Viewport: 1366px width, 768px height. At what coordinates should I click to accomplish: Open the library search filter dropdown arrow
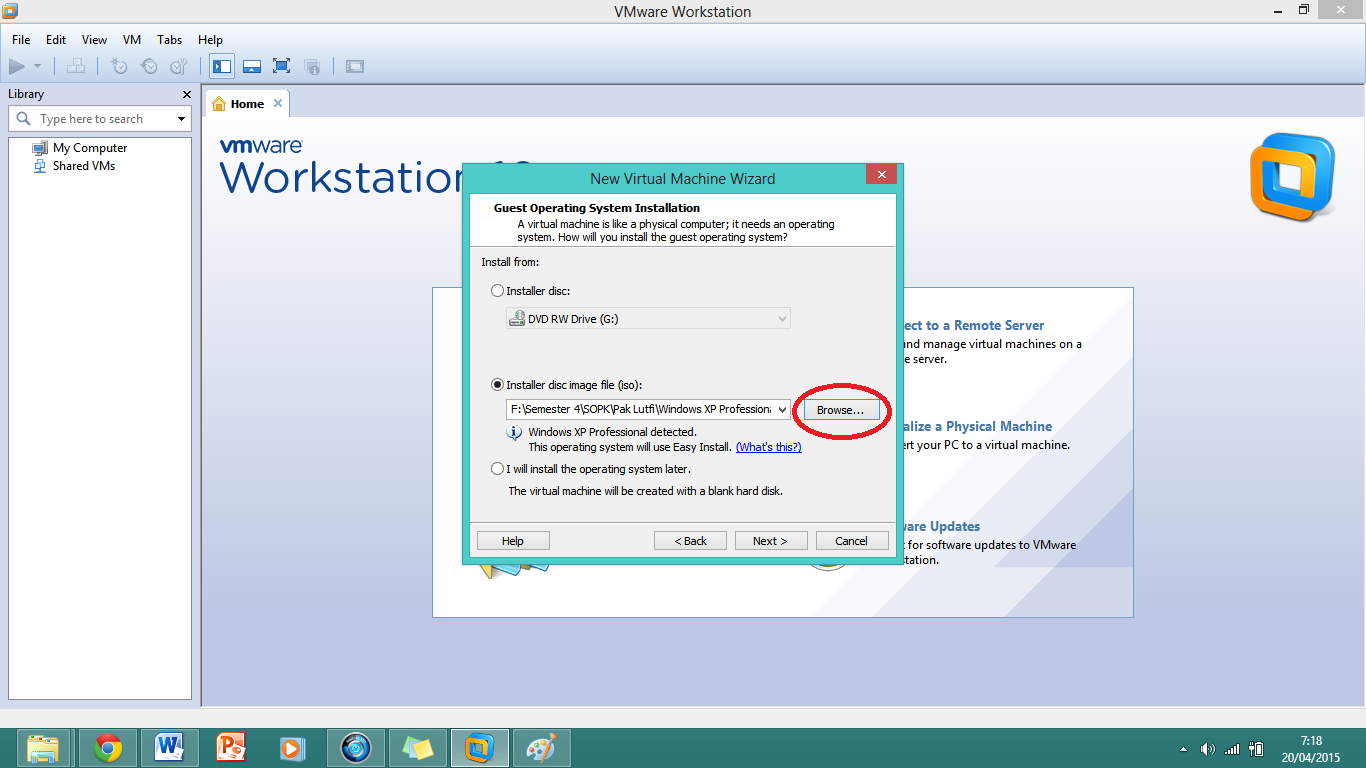coord(182,118)
